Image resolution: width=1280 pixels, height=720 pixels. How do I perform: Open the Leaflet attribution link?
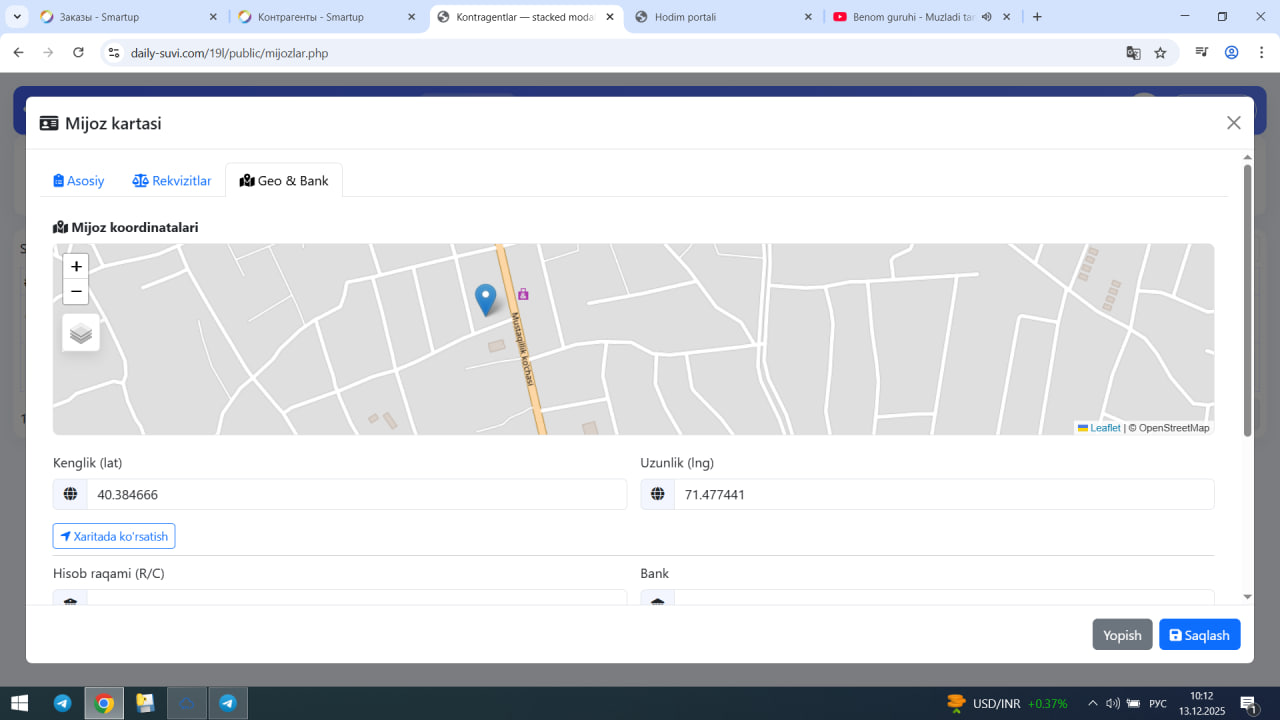pos(1104,428)
